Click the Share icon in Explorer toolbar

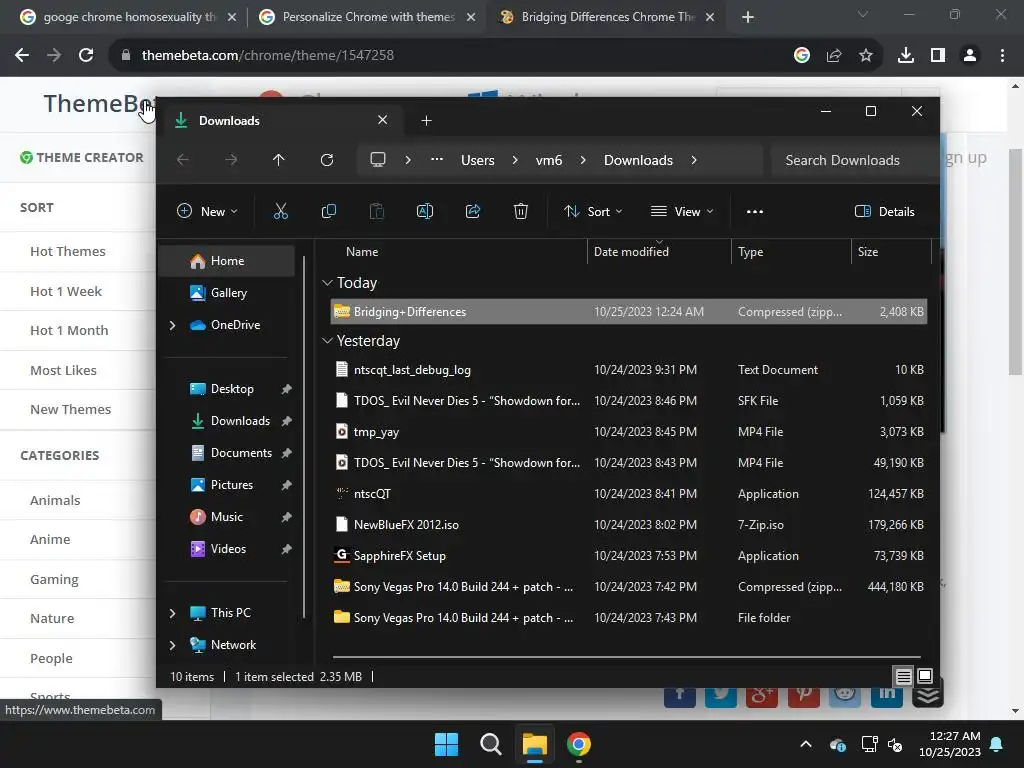pyautogui.click(x=473, y=211)
